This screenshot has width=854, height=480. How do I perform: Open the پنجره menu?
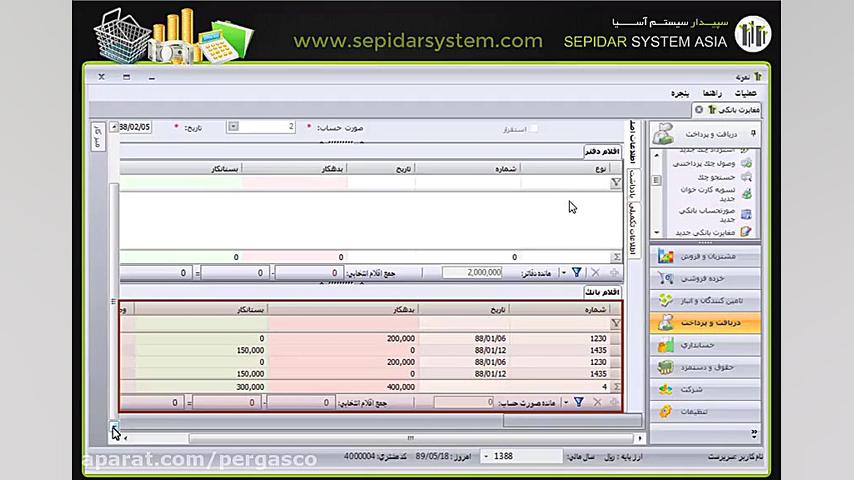pos(680,93)
